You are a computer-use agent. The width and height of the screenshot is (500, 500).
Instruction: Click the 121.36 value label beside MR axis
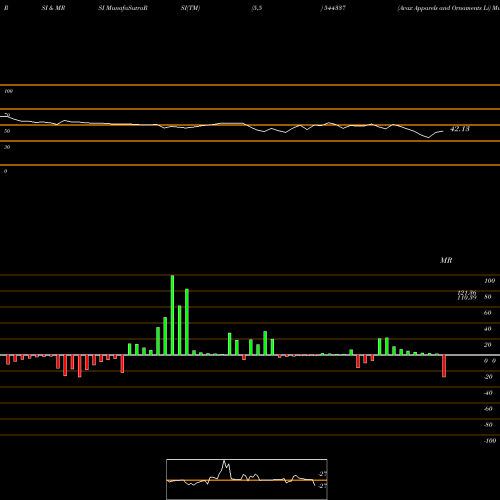point(467,292)
